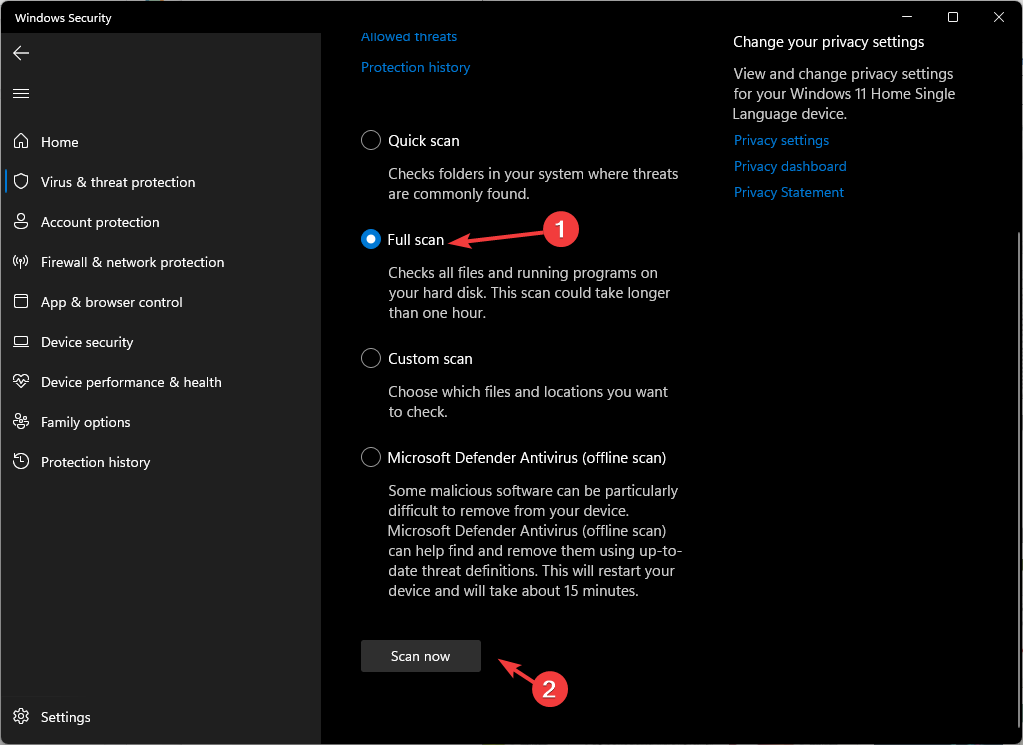Screen dimensions: 1023x745
Task: View the Privacy Statement
Action: click(x=788, y=192)
